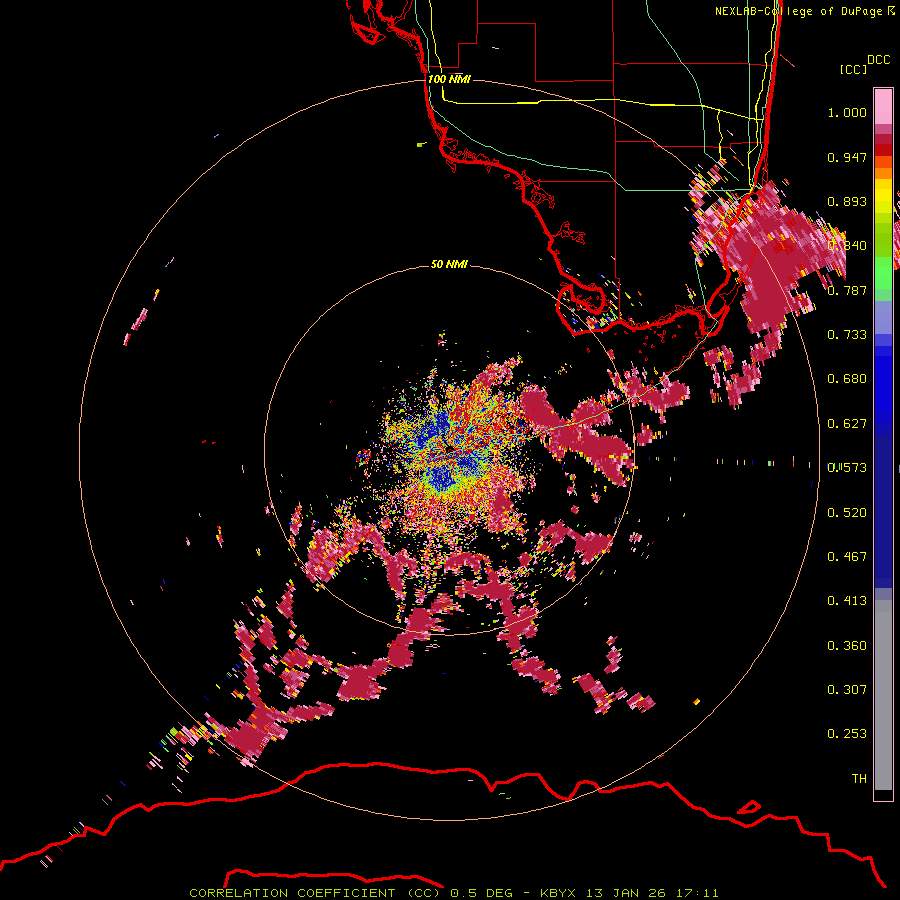Click the 13 JAN 26 date in caption
This screenshot has width=900, height=900.
(624, 893)
